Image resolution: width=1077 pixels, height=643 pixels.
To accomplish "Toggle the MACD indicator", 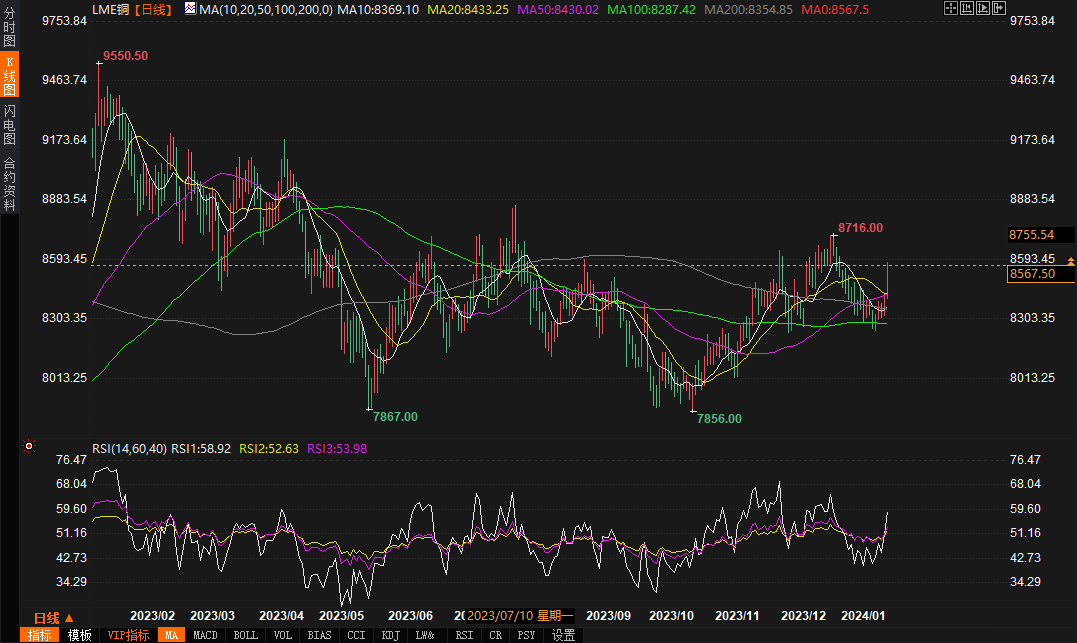I will (x=205, y=635).
